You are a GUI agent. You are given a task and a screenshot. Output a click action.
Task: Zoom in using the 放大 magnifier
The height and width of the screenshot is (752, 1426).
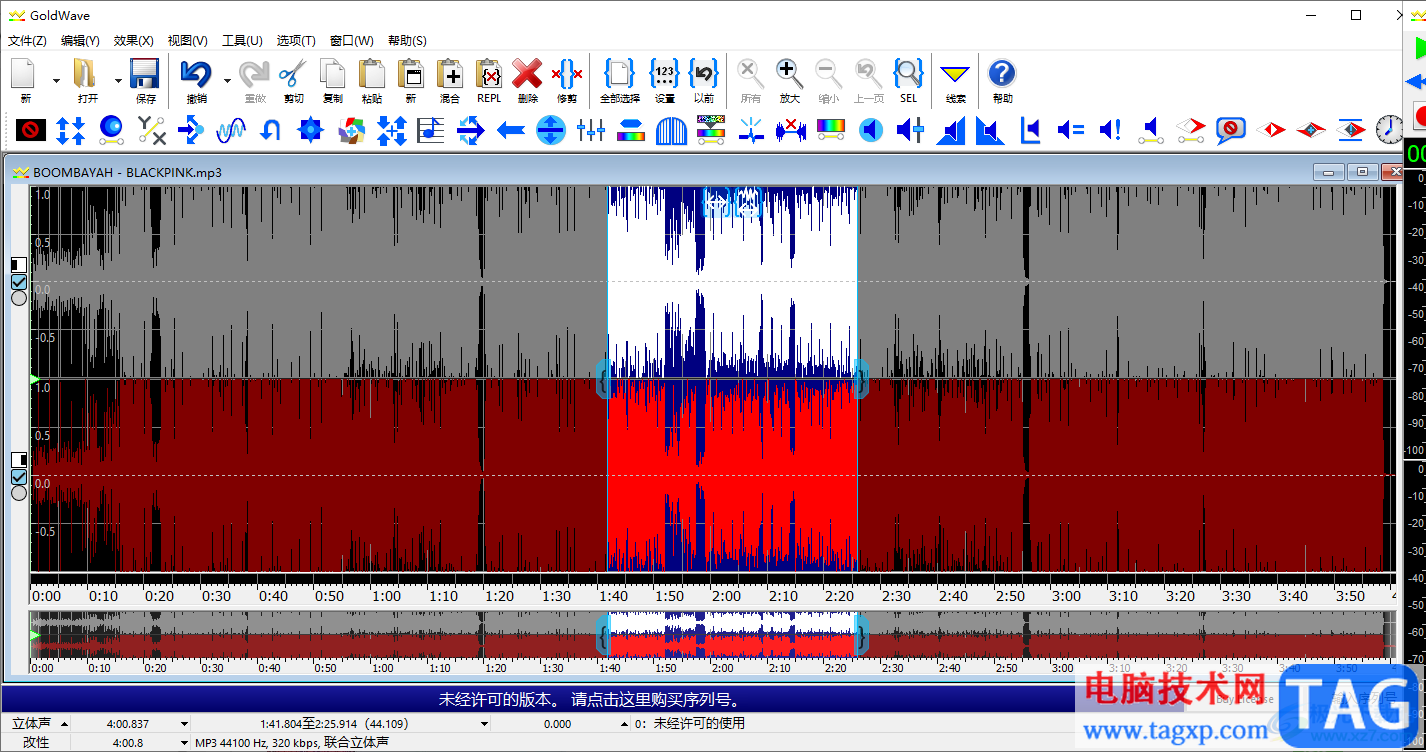click(x=789, y=80)
